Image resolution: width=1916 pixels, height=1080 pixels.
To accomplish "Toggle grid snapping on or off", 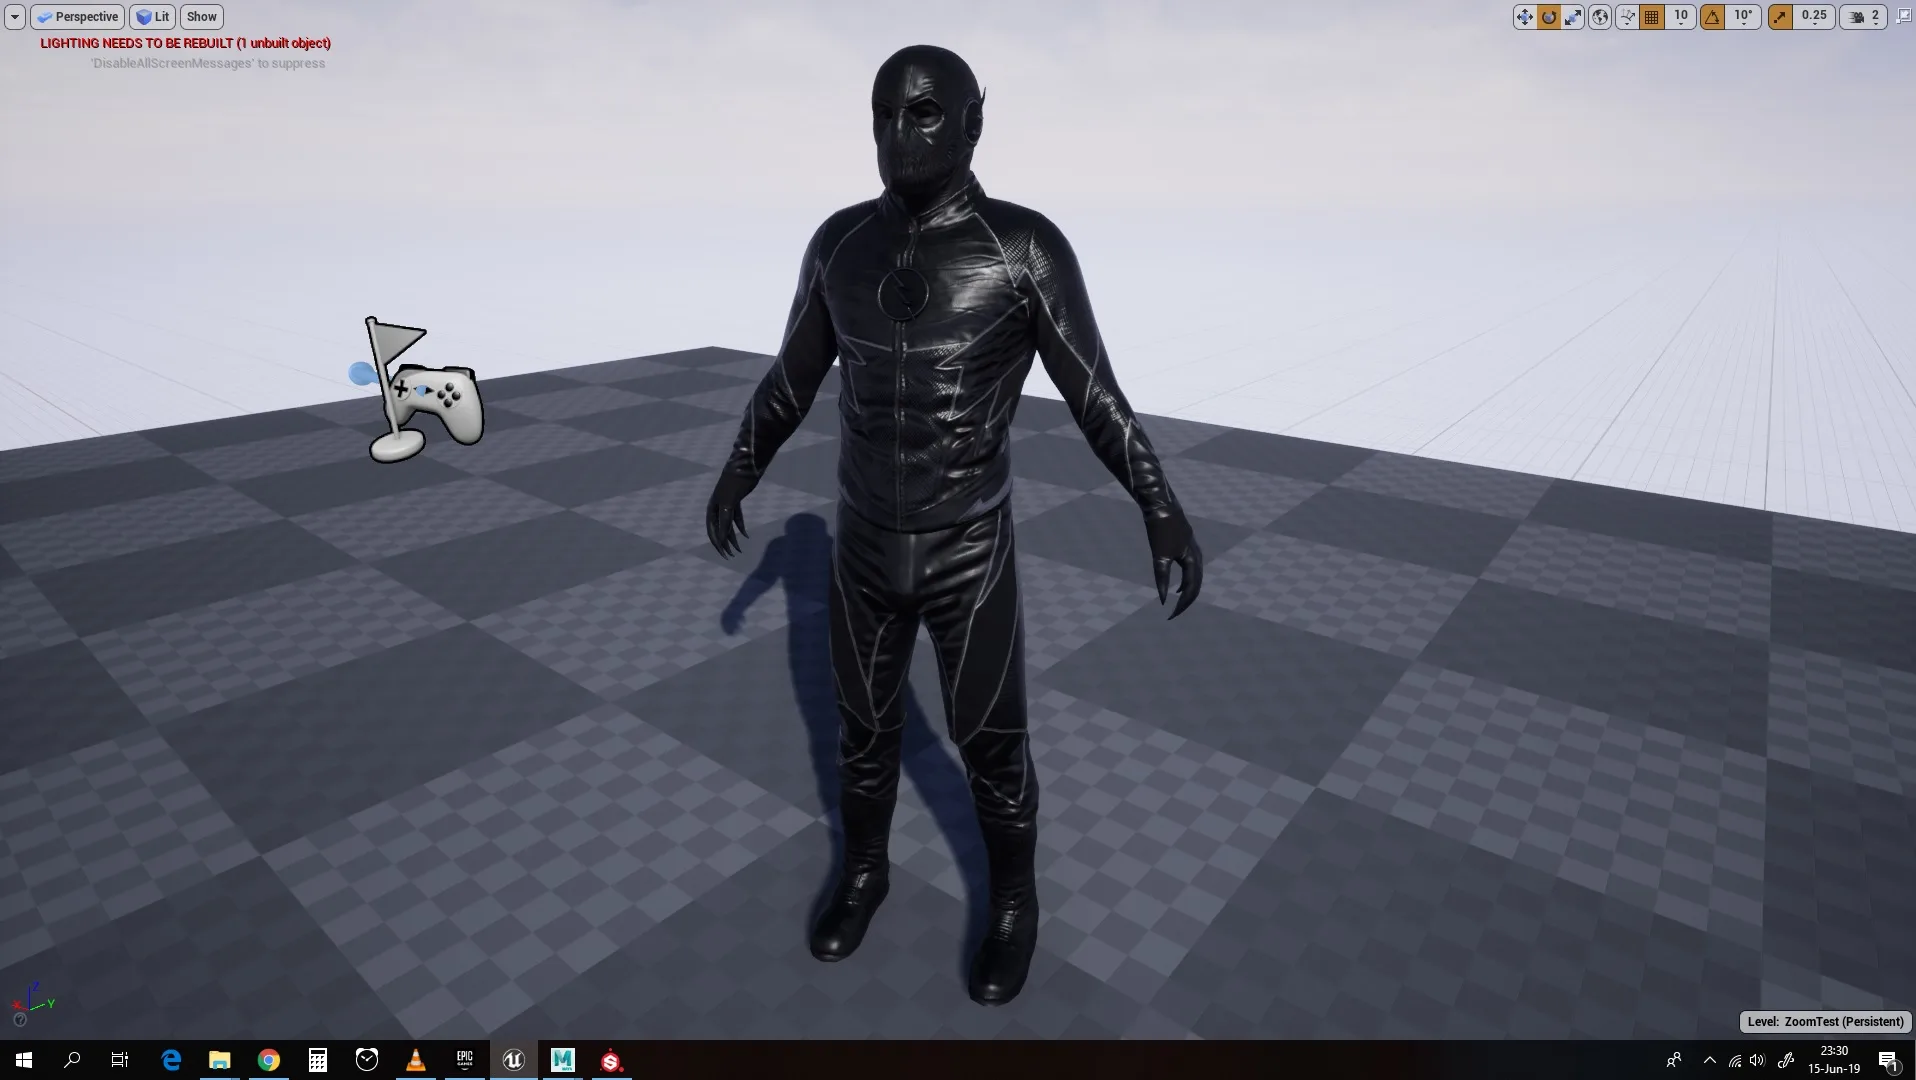I will pos(1650,17).
